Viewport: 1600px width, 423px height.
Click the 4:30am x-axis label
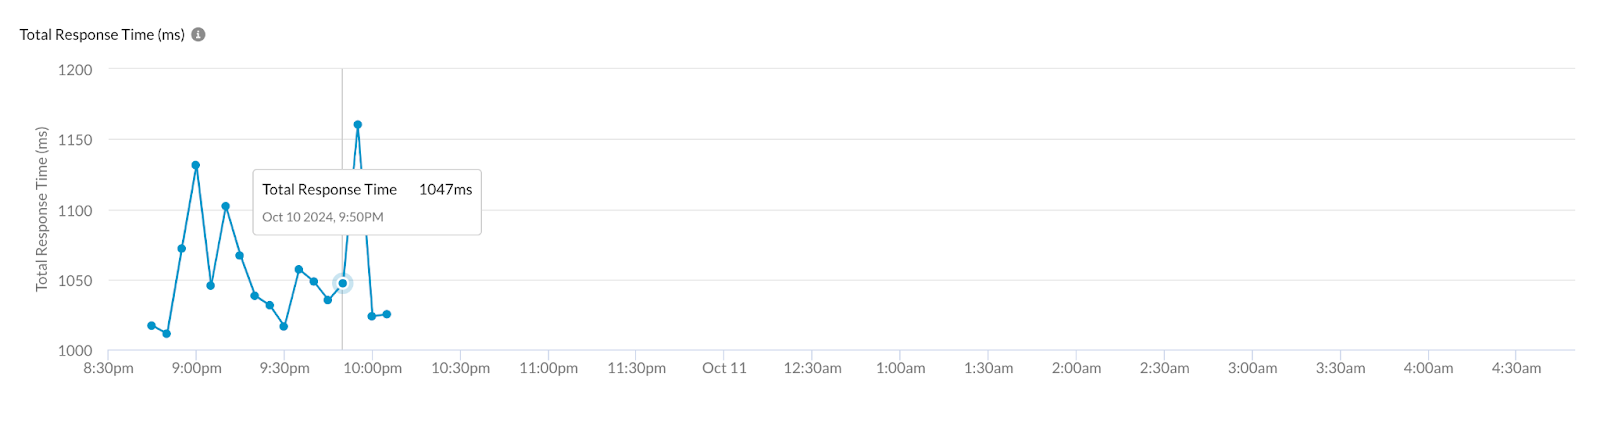[1516, 368]
